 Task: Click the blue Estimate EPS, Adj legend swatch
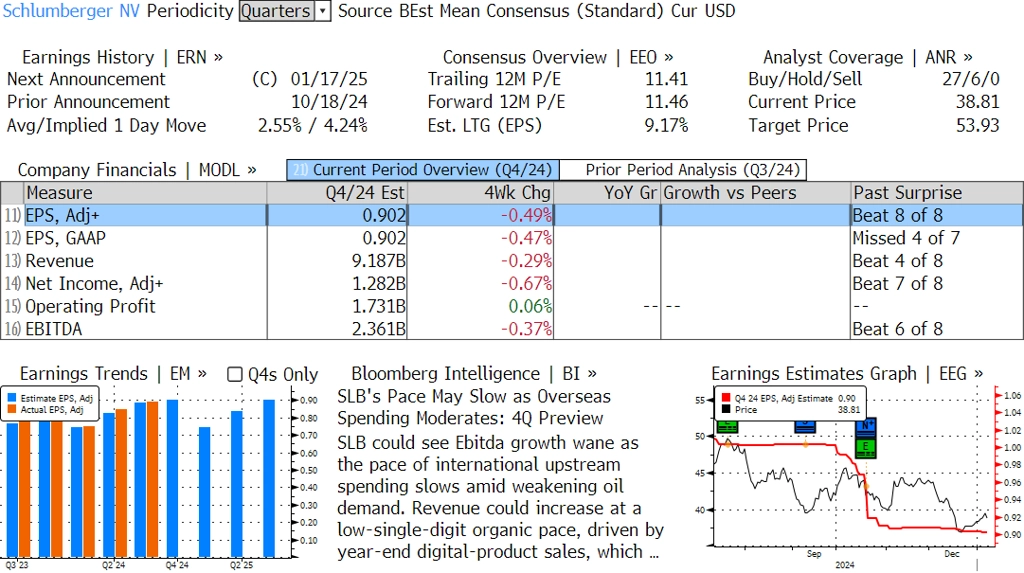[x=12, y=398]
